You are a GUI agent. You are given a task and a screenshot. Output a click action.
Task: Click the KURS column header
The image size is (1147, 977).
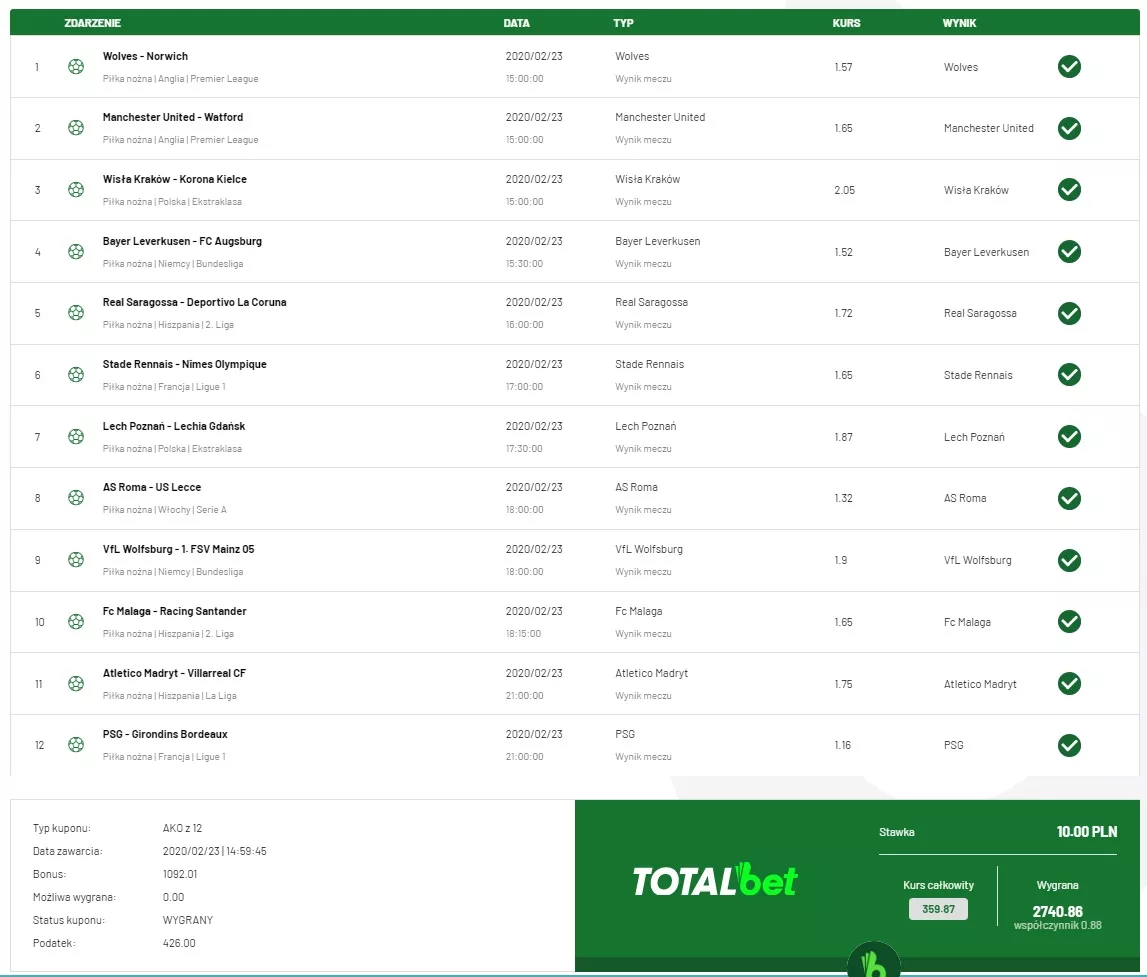click(846, 23)
